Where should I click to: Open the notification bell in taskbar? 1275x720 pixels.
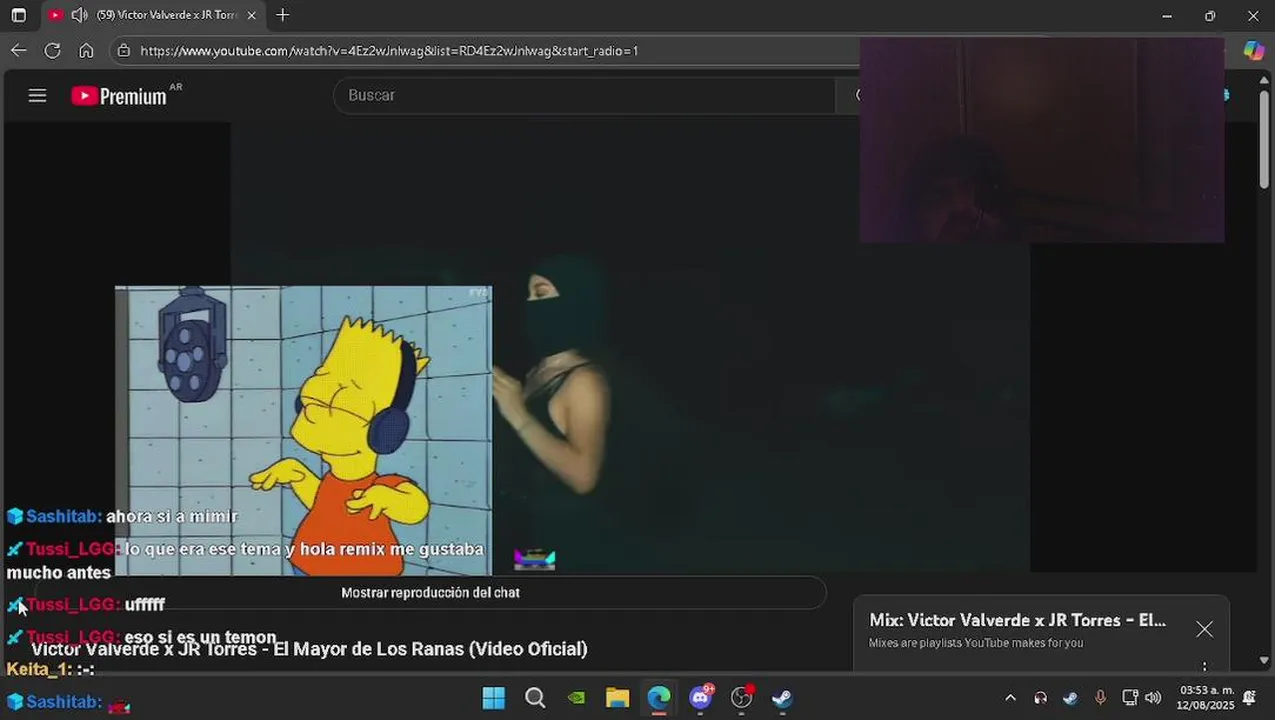click(1249, 698)
